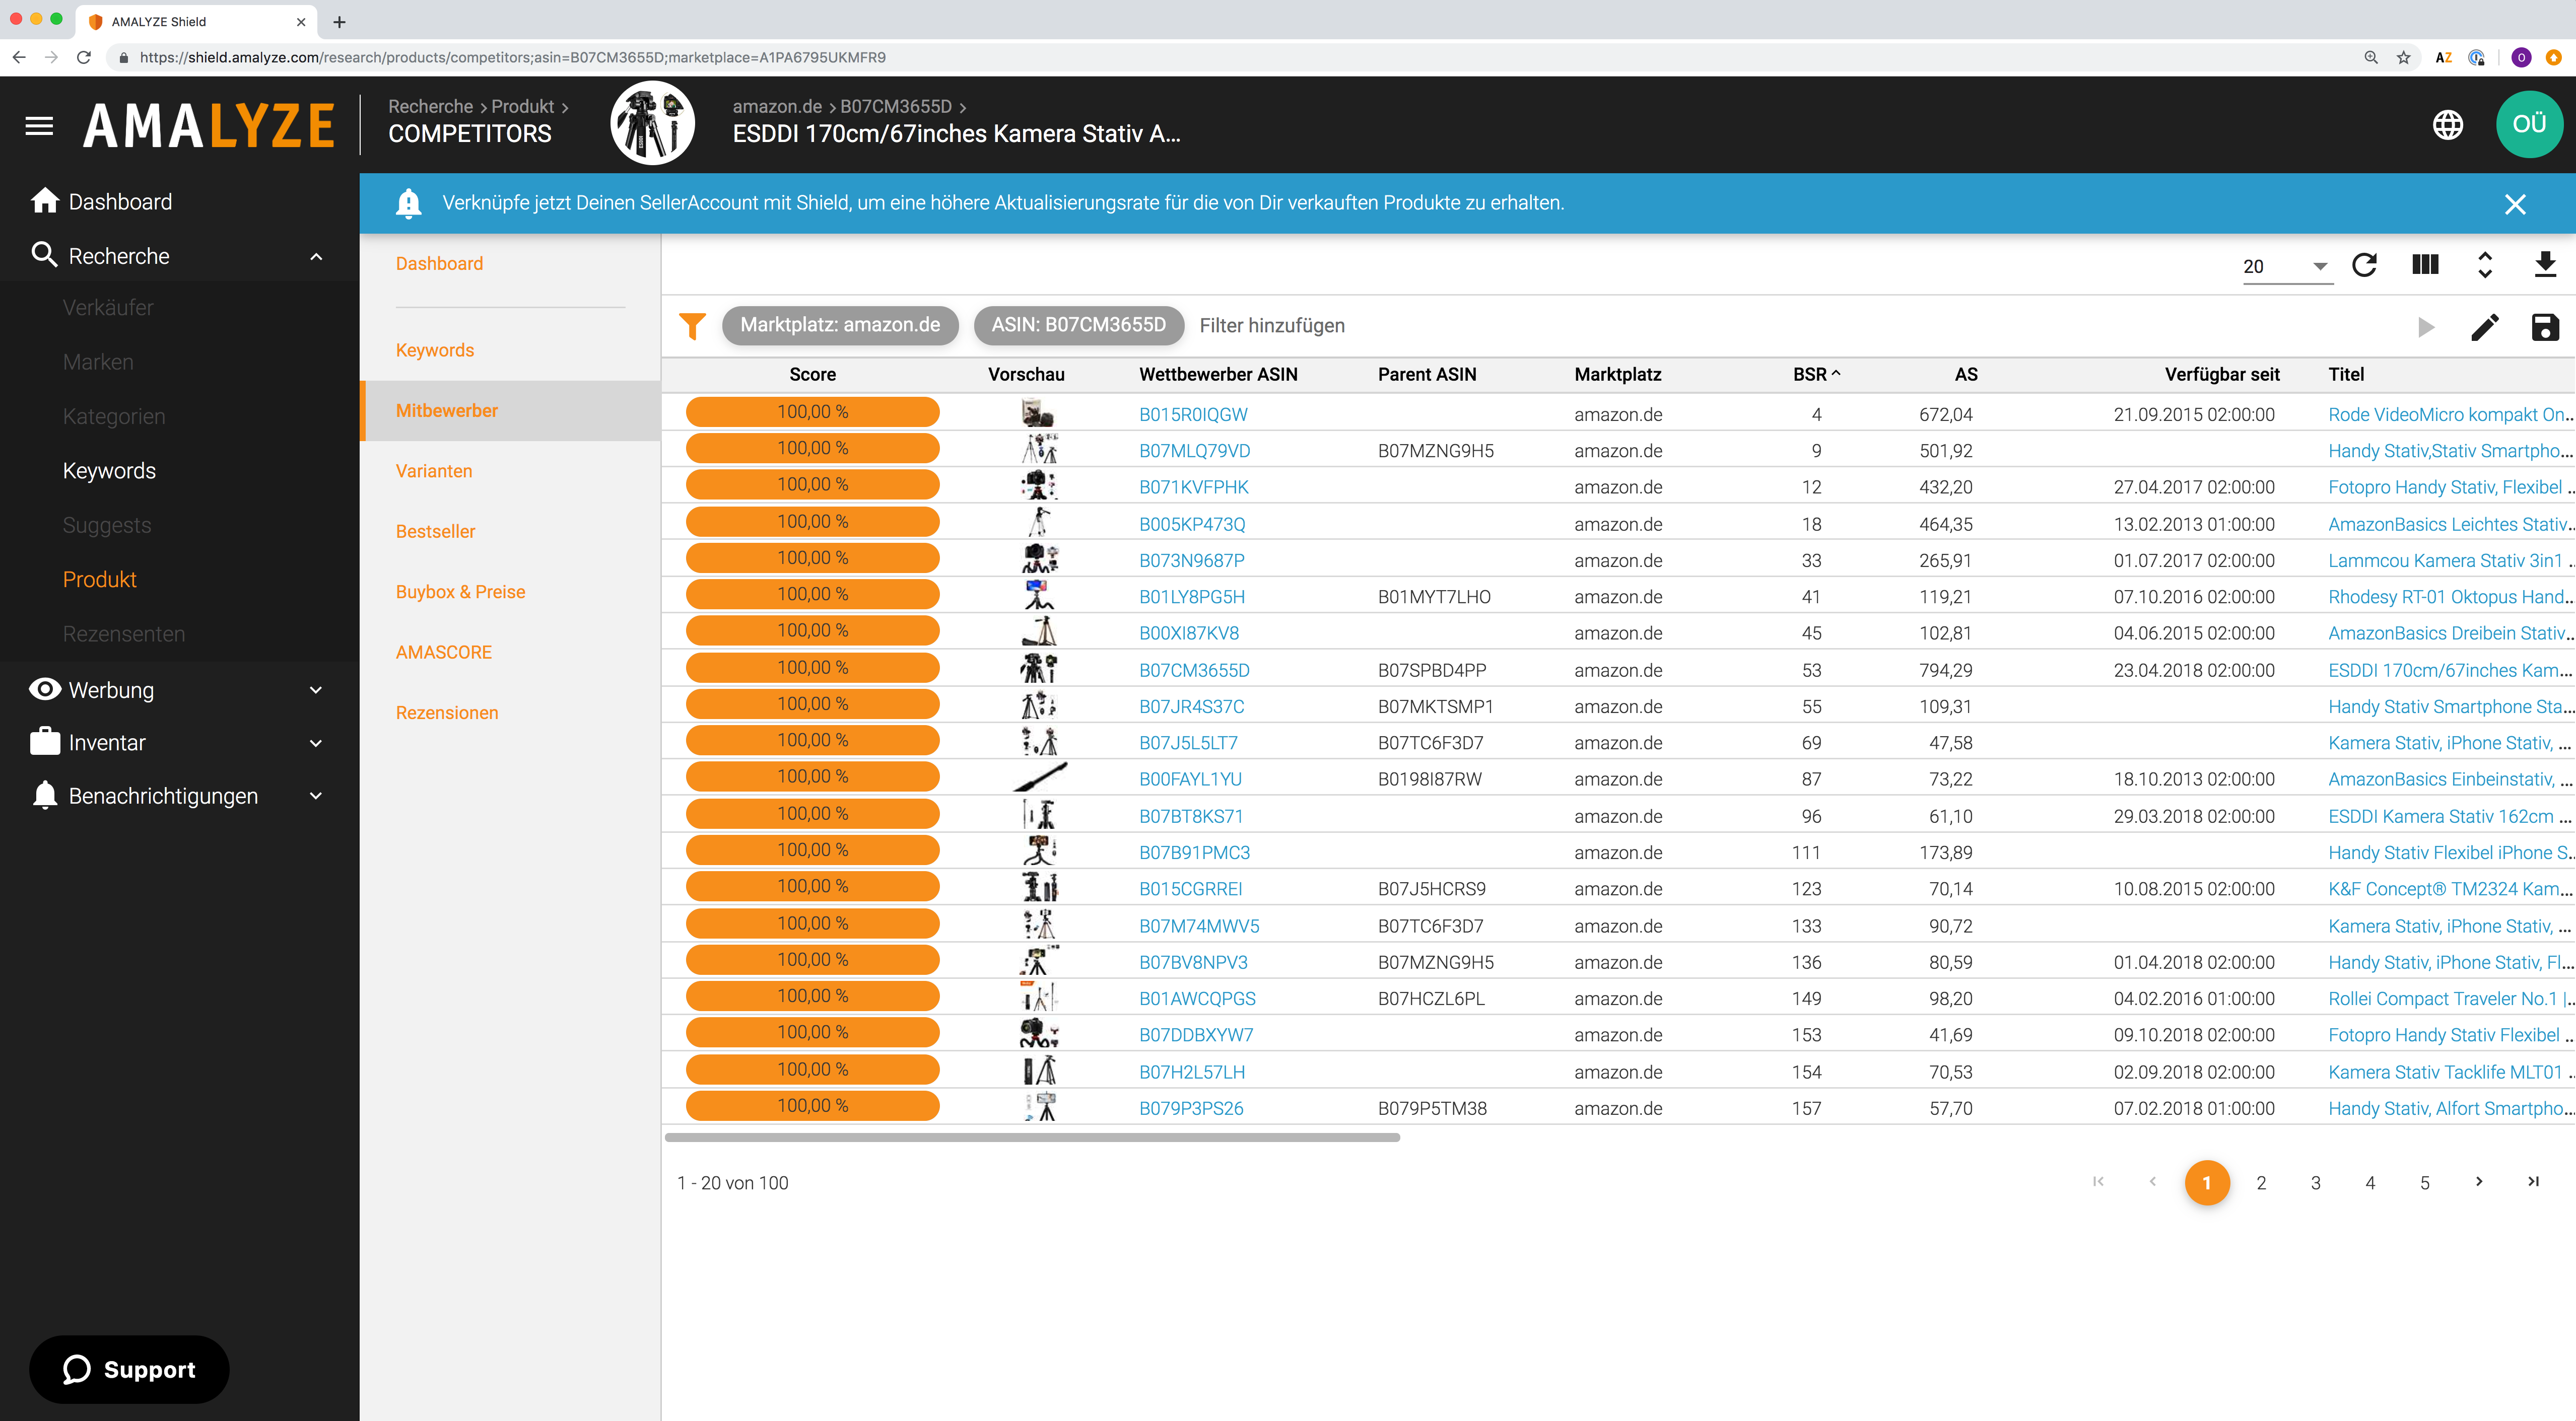This screenshot has width=2576, height=1421.
Task: Click the ASIN: B07CM3655D filter chip
Action: pos(1078,325)
